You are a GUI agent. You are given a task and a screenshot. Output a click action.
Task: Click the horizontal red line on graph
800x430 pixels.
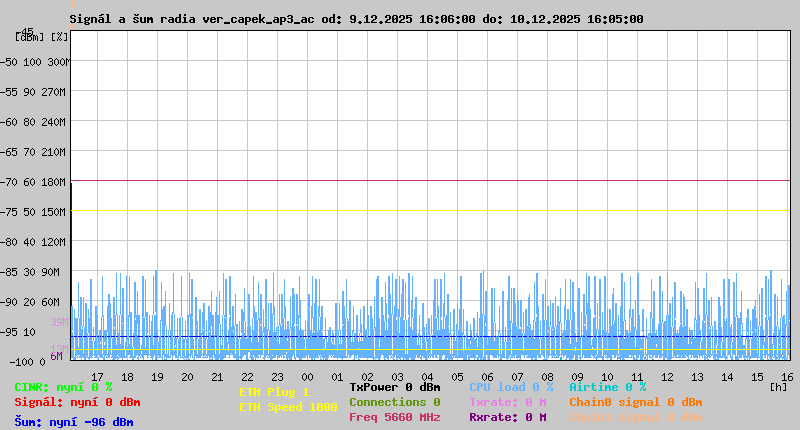click(430, 181)
